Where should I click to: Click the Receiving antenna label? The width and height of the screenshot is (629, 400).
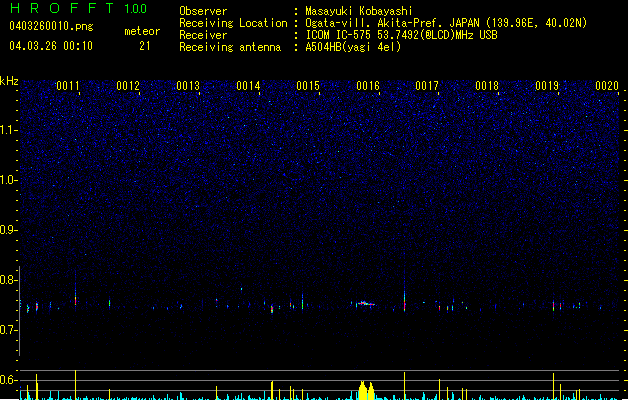[x=230, y=47]
